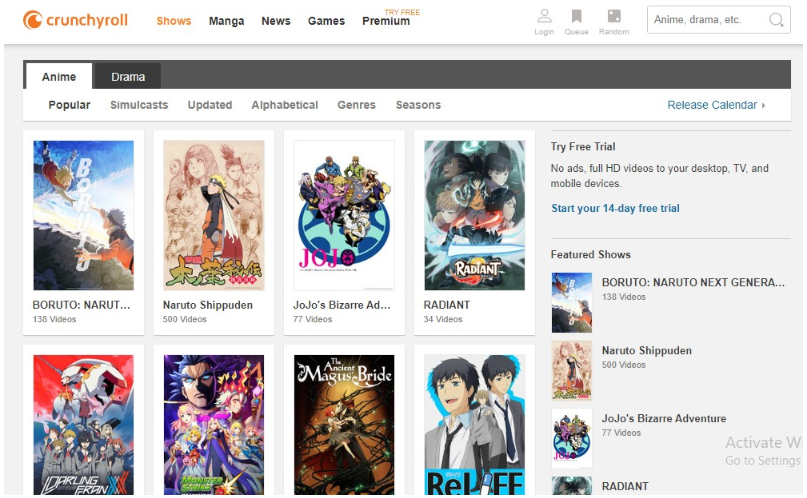Select the Simulcasts filter tab
807x498 pixels.
(x=139, y=105)
